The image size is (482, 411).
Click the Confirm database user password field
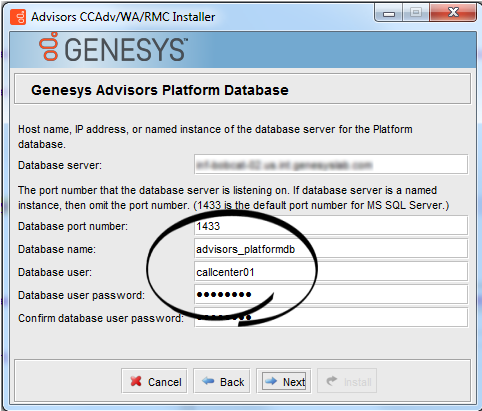click(x=331, y=318)
